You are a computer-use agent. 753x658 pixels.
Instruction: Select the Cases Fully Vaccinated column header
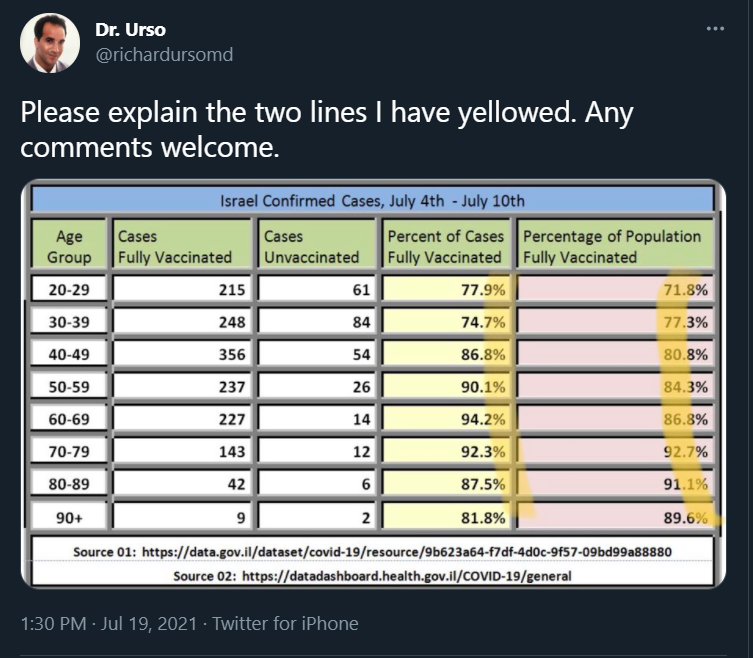pos(182,246)
